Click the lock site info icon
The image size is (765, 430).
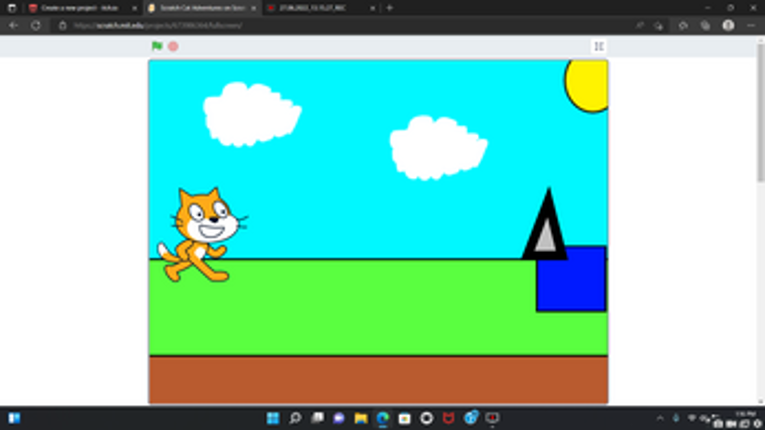point(62,25)
